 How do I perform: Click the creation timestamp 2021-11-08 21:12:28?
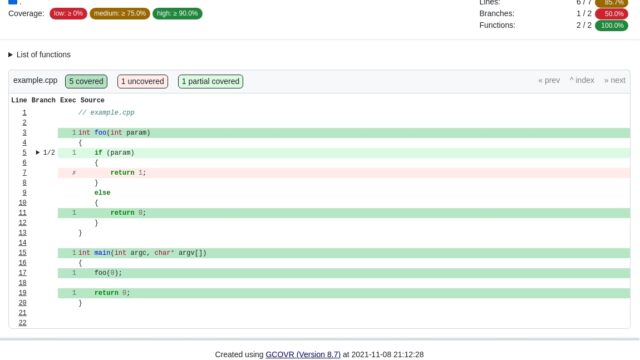387,354
